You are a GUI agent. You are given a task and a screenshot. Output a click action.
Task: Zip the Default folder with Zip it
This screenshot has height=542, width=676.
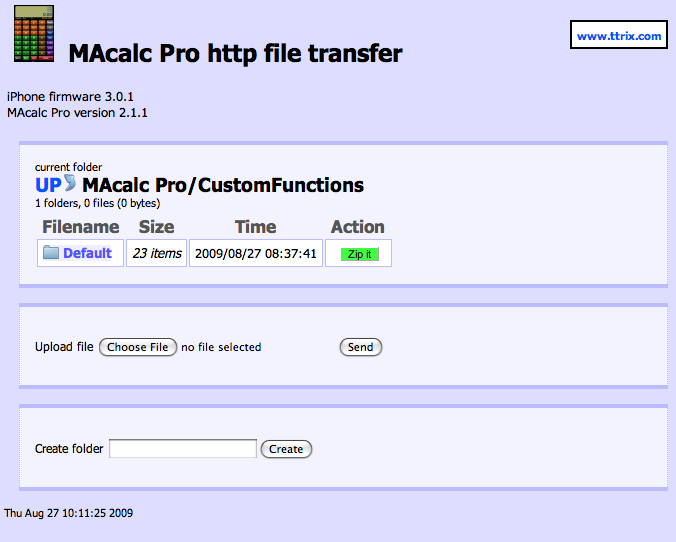tap(360, 254)
